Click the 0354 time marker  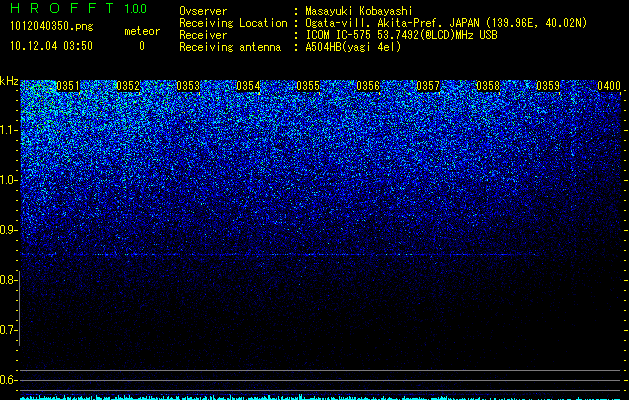click(248, 86)
